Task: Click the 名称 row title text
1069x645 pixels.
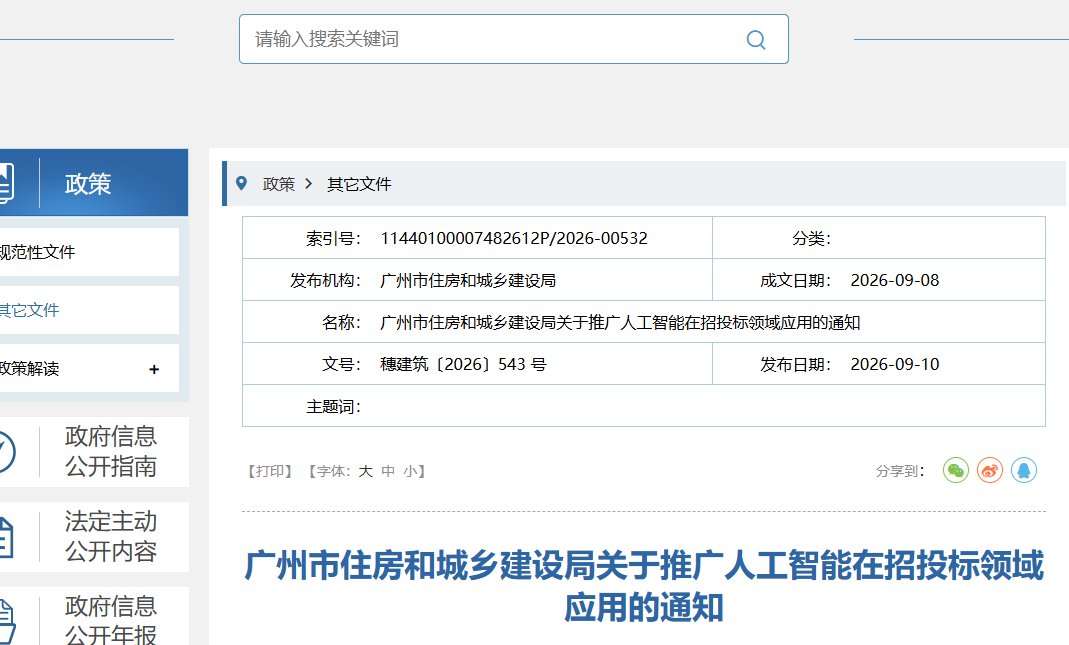Action: [x=620, y=322]
